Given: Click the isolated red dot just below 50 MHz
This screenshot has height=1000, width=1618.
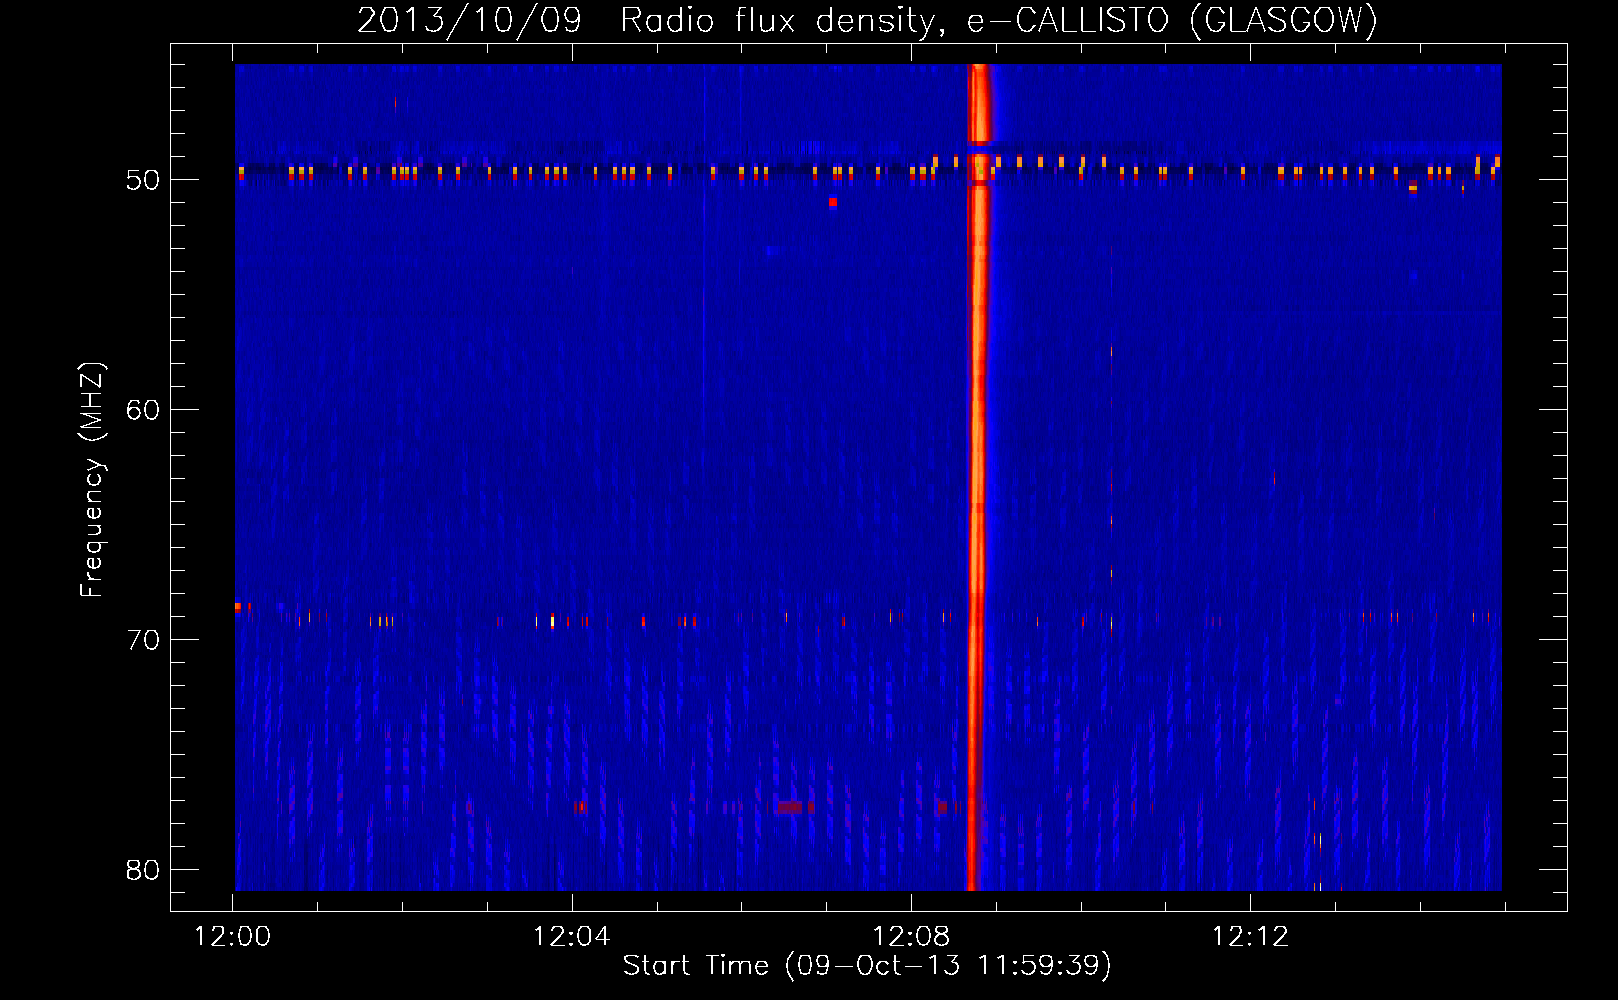Looking at the screenshot, I should (x=833, y=202).
